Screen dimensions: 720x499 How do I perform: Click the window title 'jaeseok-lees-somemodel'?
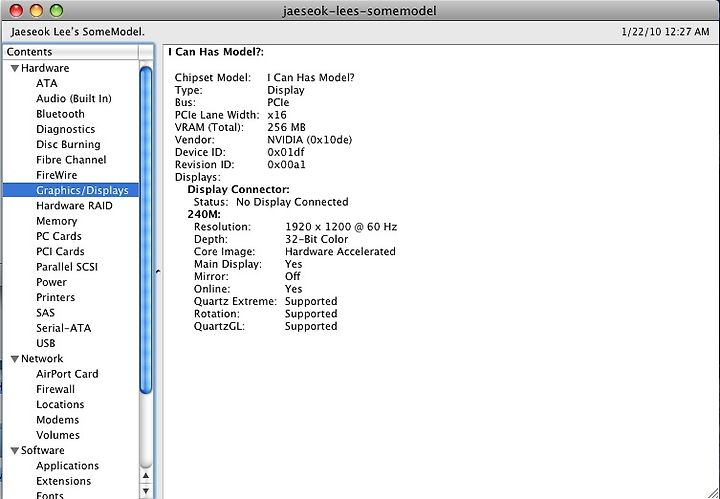tap(359, 10)
